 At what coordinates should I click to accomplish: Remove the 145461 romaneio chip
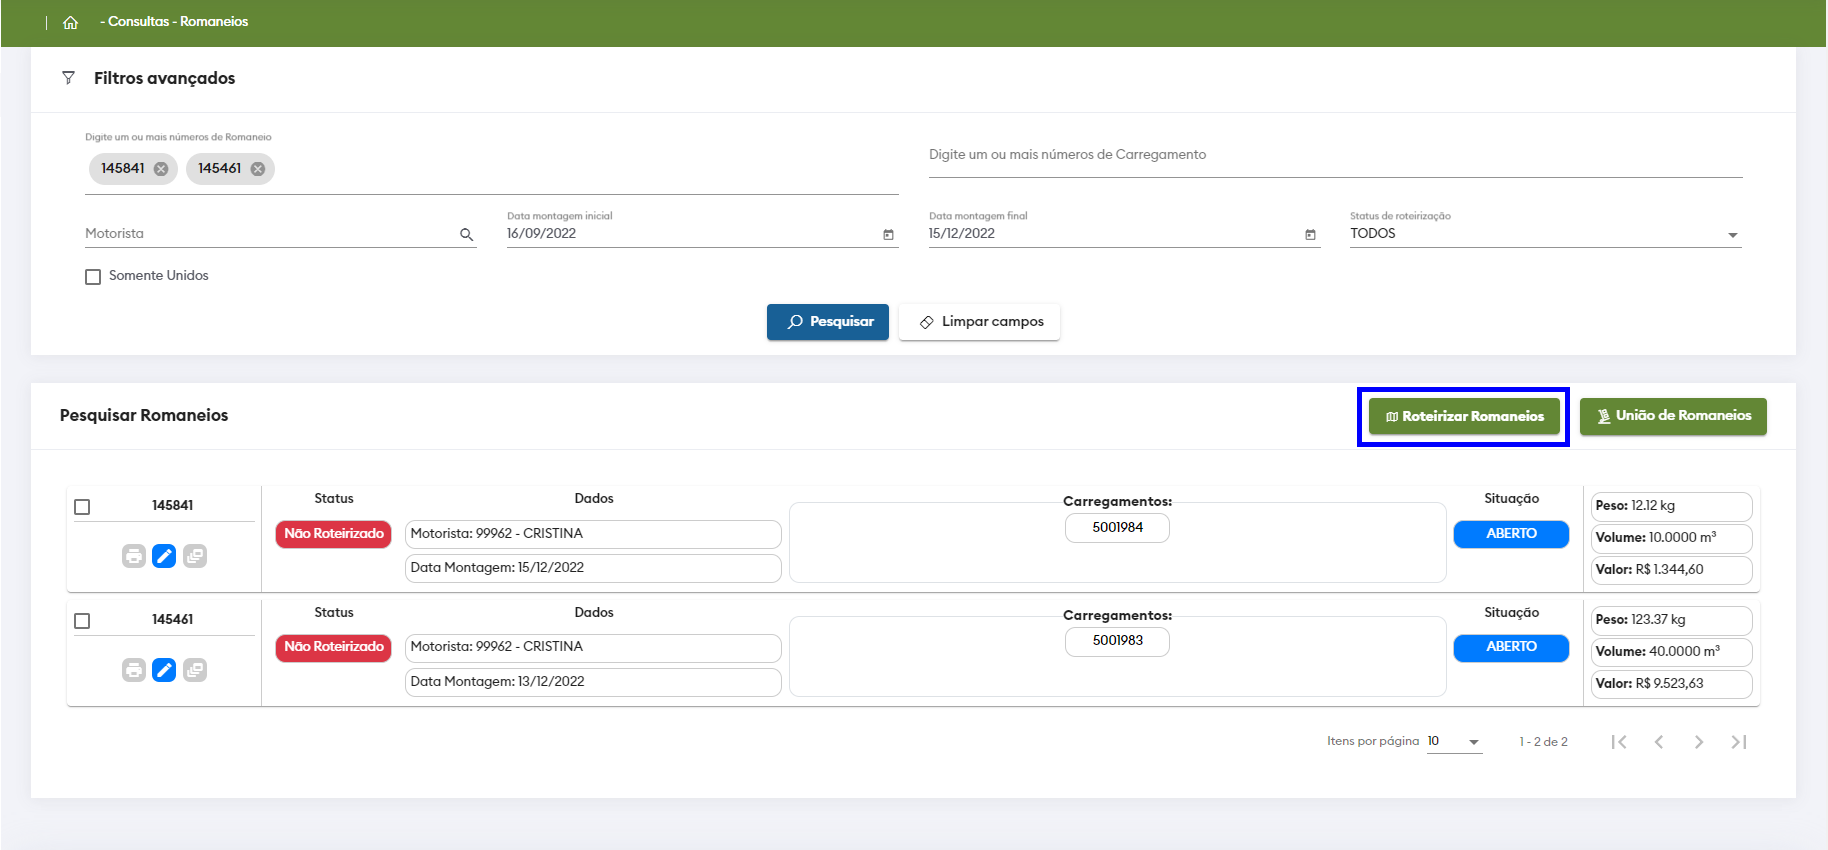pos(258,169)
